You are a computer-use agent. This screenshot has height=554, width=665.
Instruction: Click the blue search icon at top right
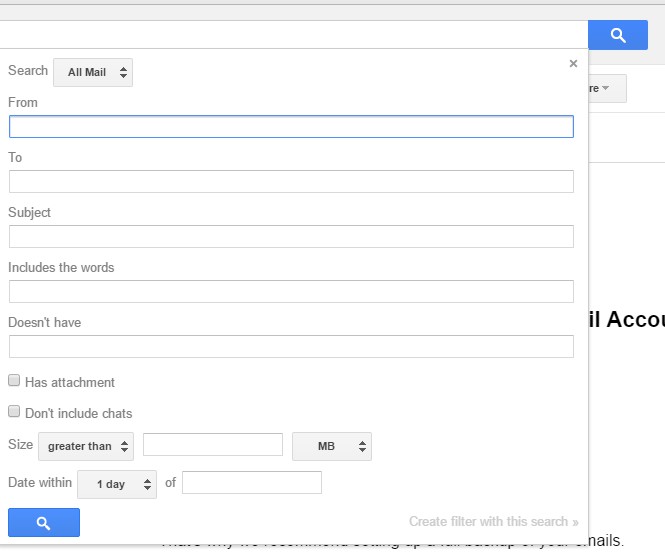click(618, 35)
